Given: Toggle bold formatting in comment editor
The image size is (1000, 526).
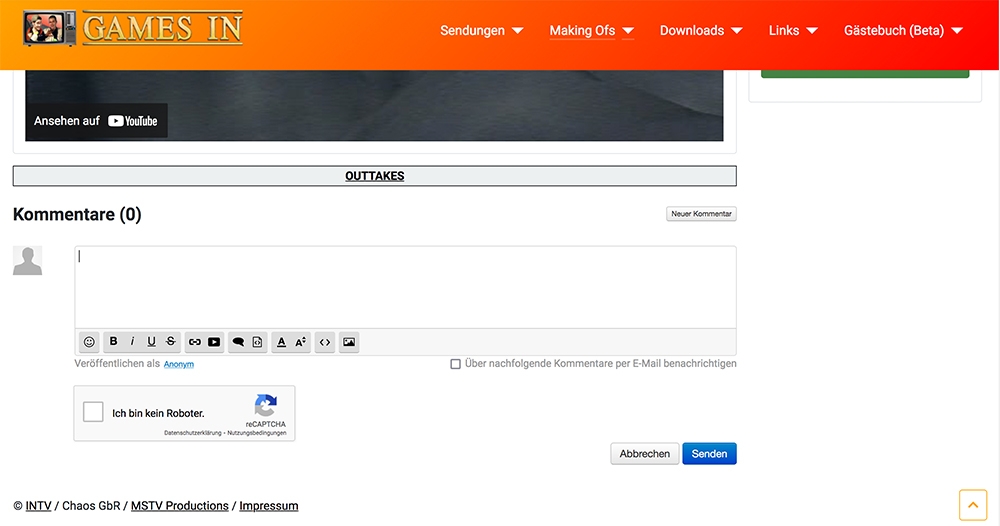Looking at the screenshot, I should click(x=113, y=342).
